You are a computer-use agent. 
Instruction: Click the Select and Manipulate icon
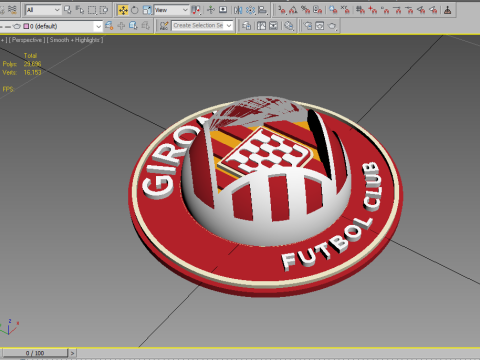tap(211, 10)
